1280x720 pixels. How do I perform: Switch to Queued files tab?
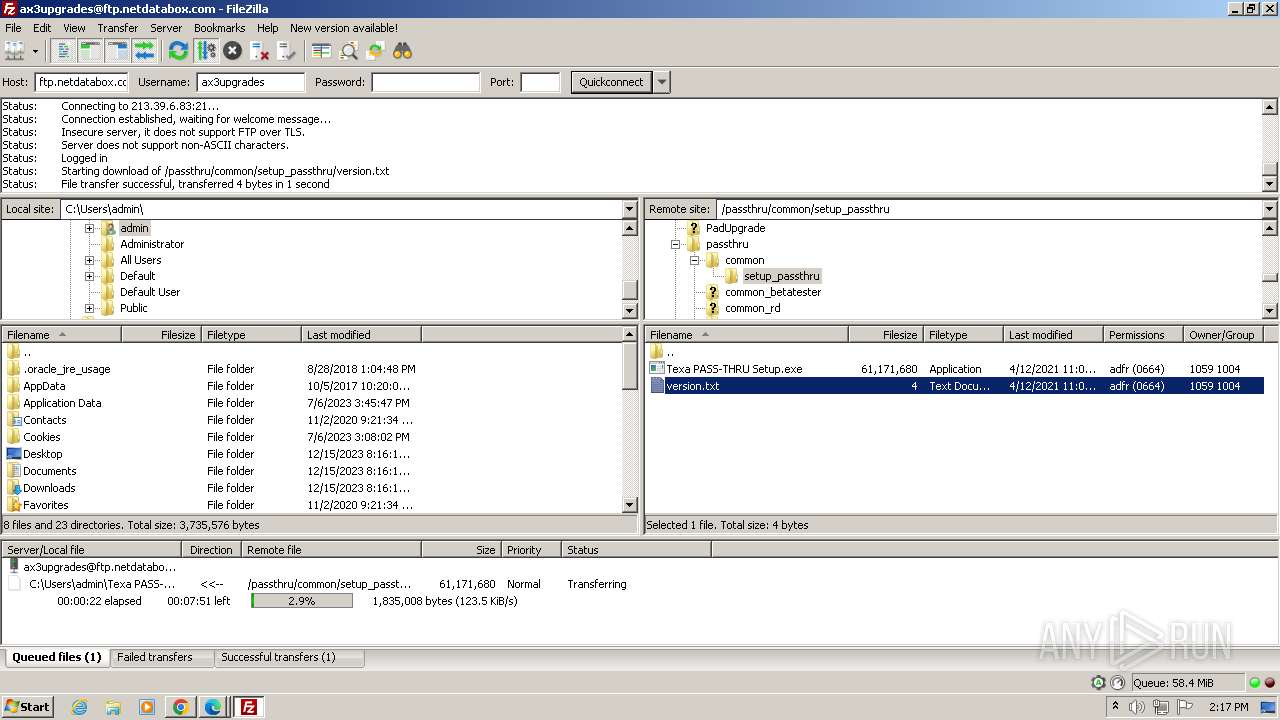click(x=56, y=657)
